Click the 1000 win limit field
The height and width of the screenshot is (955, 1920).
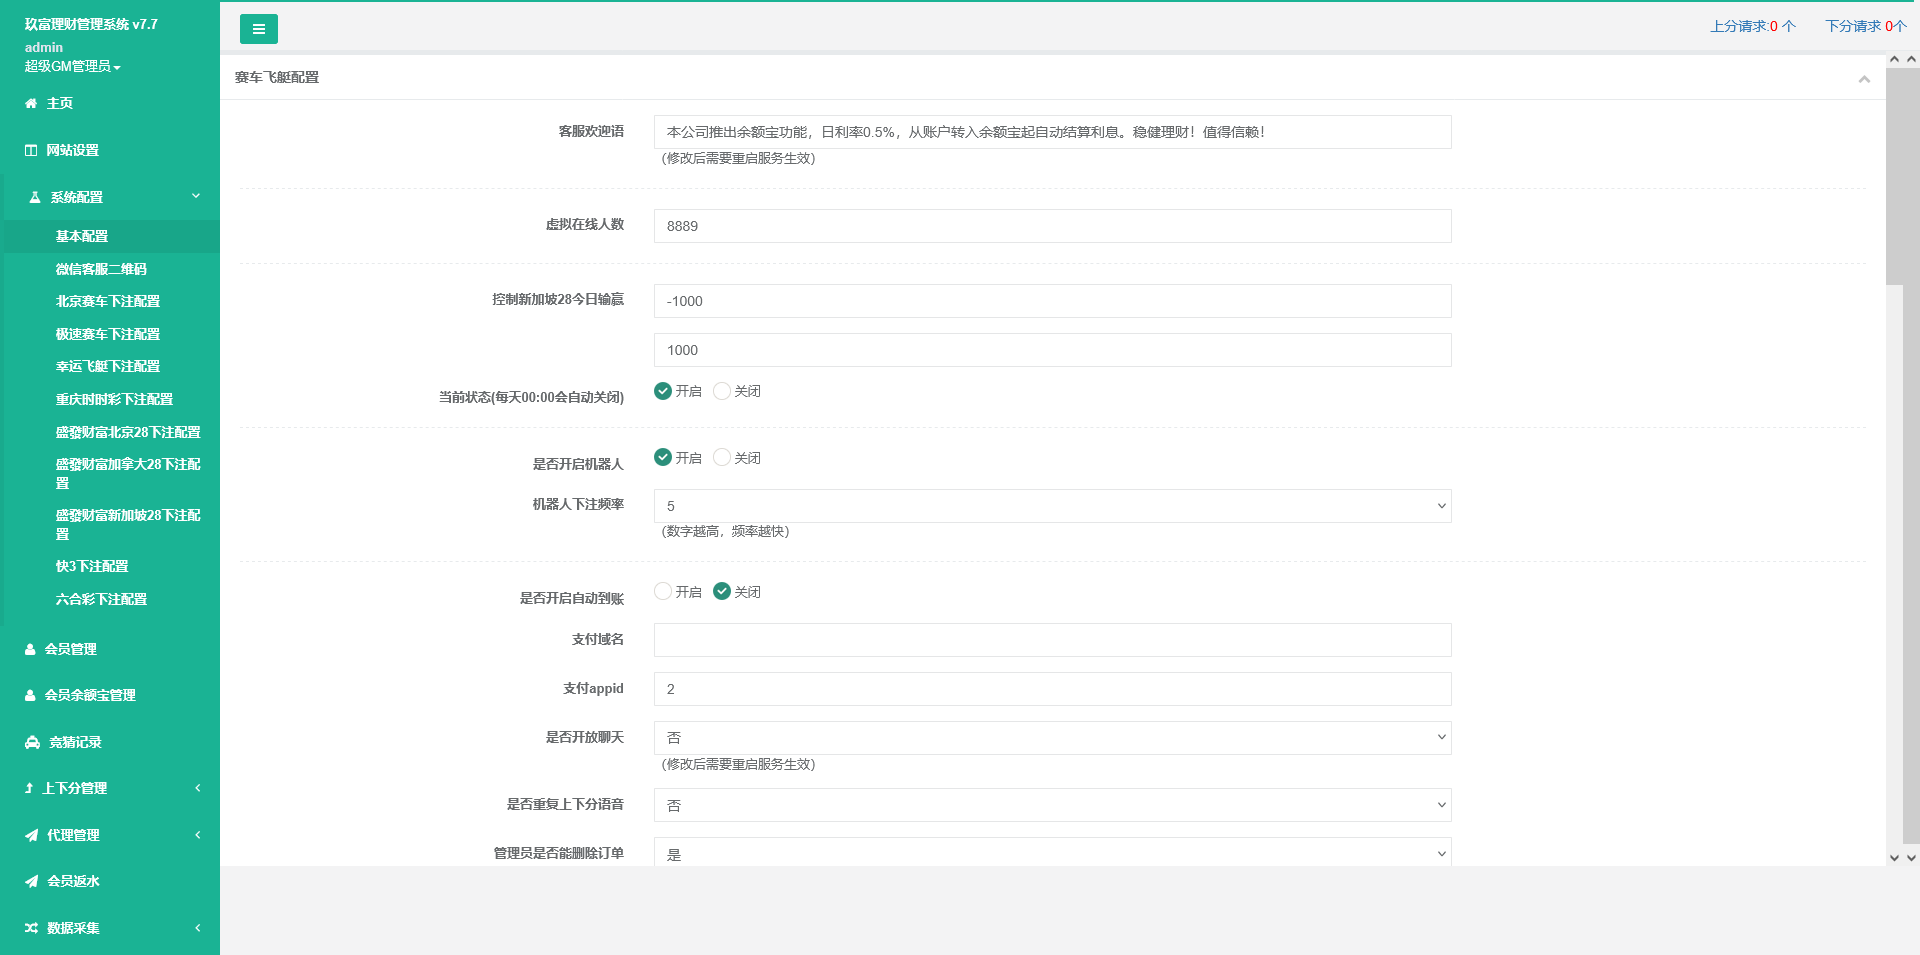1052,350
